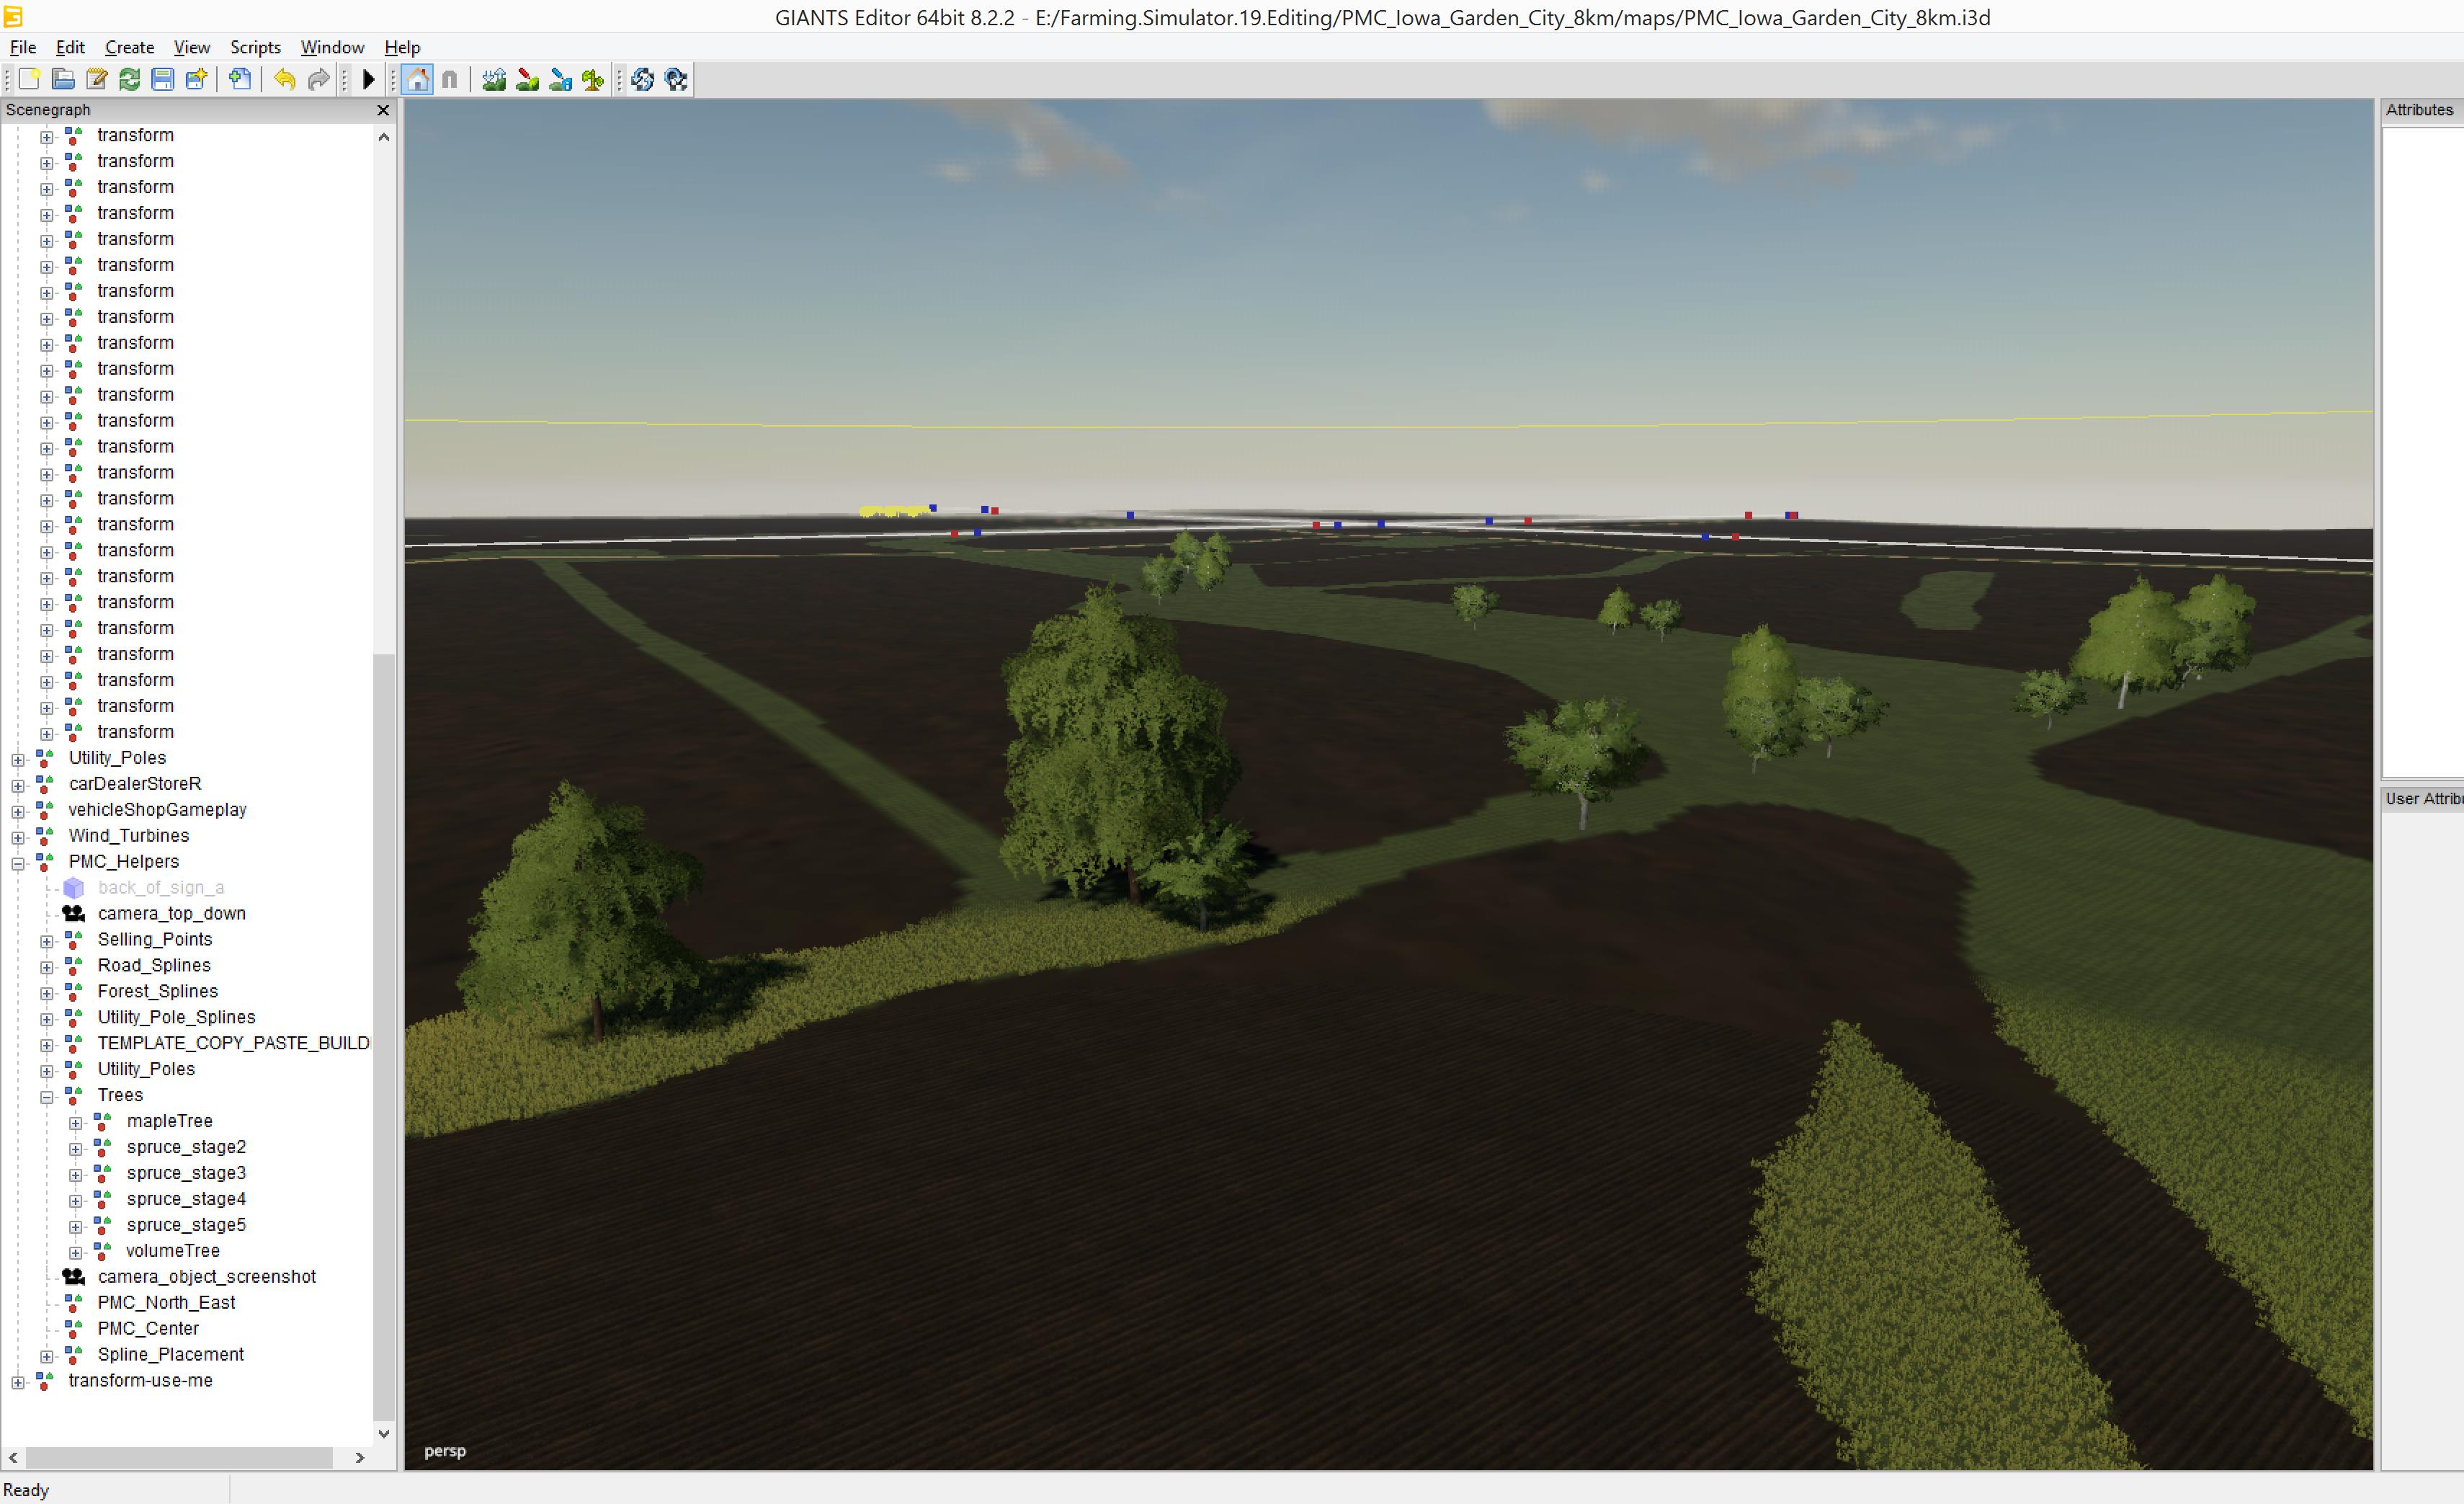Expand the transform-use-me node
This screenshot has width=2464, height=1504.
(18, 1383)
